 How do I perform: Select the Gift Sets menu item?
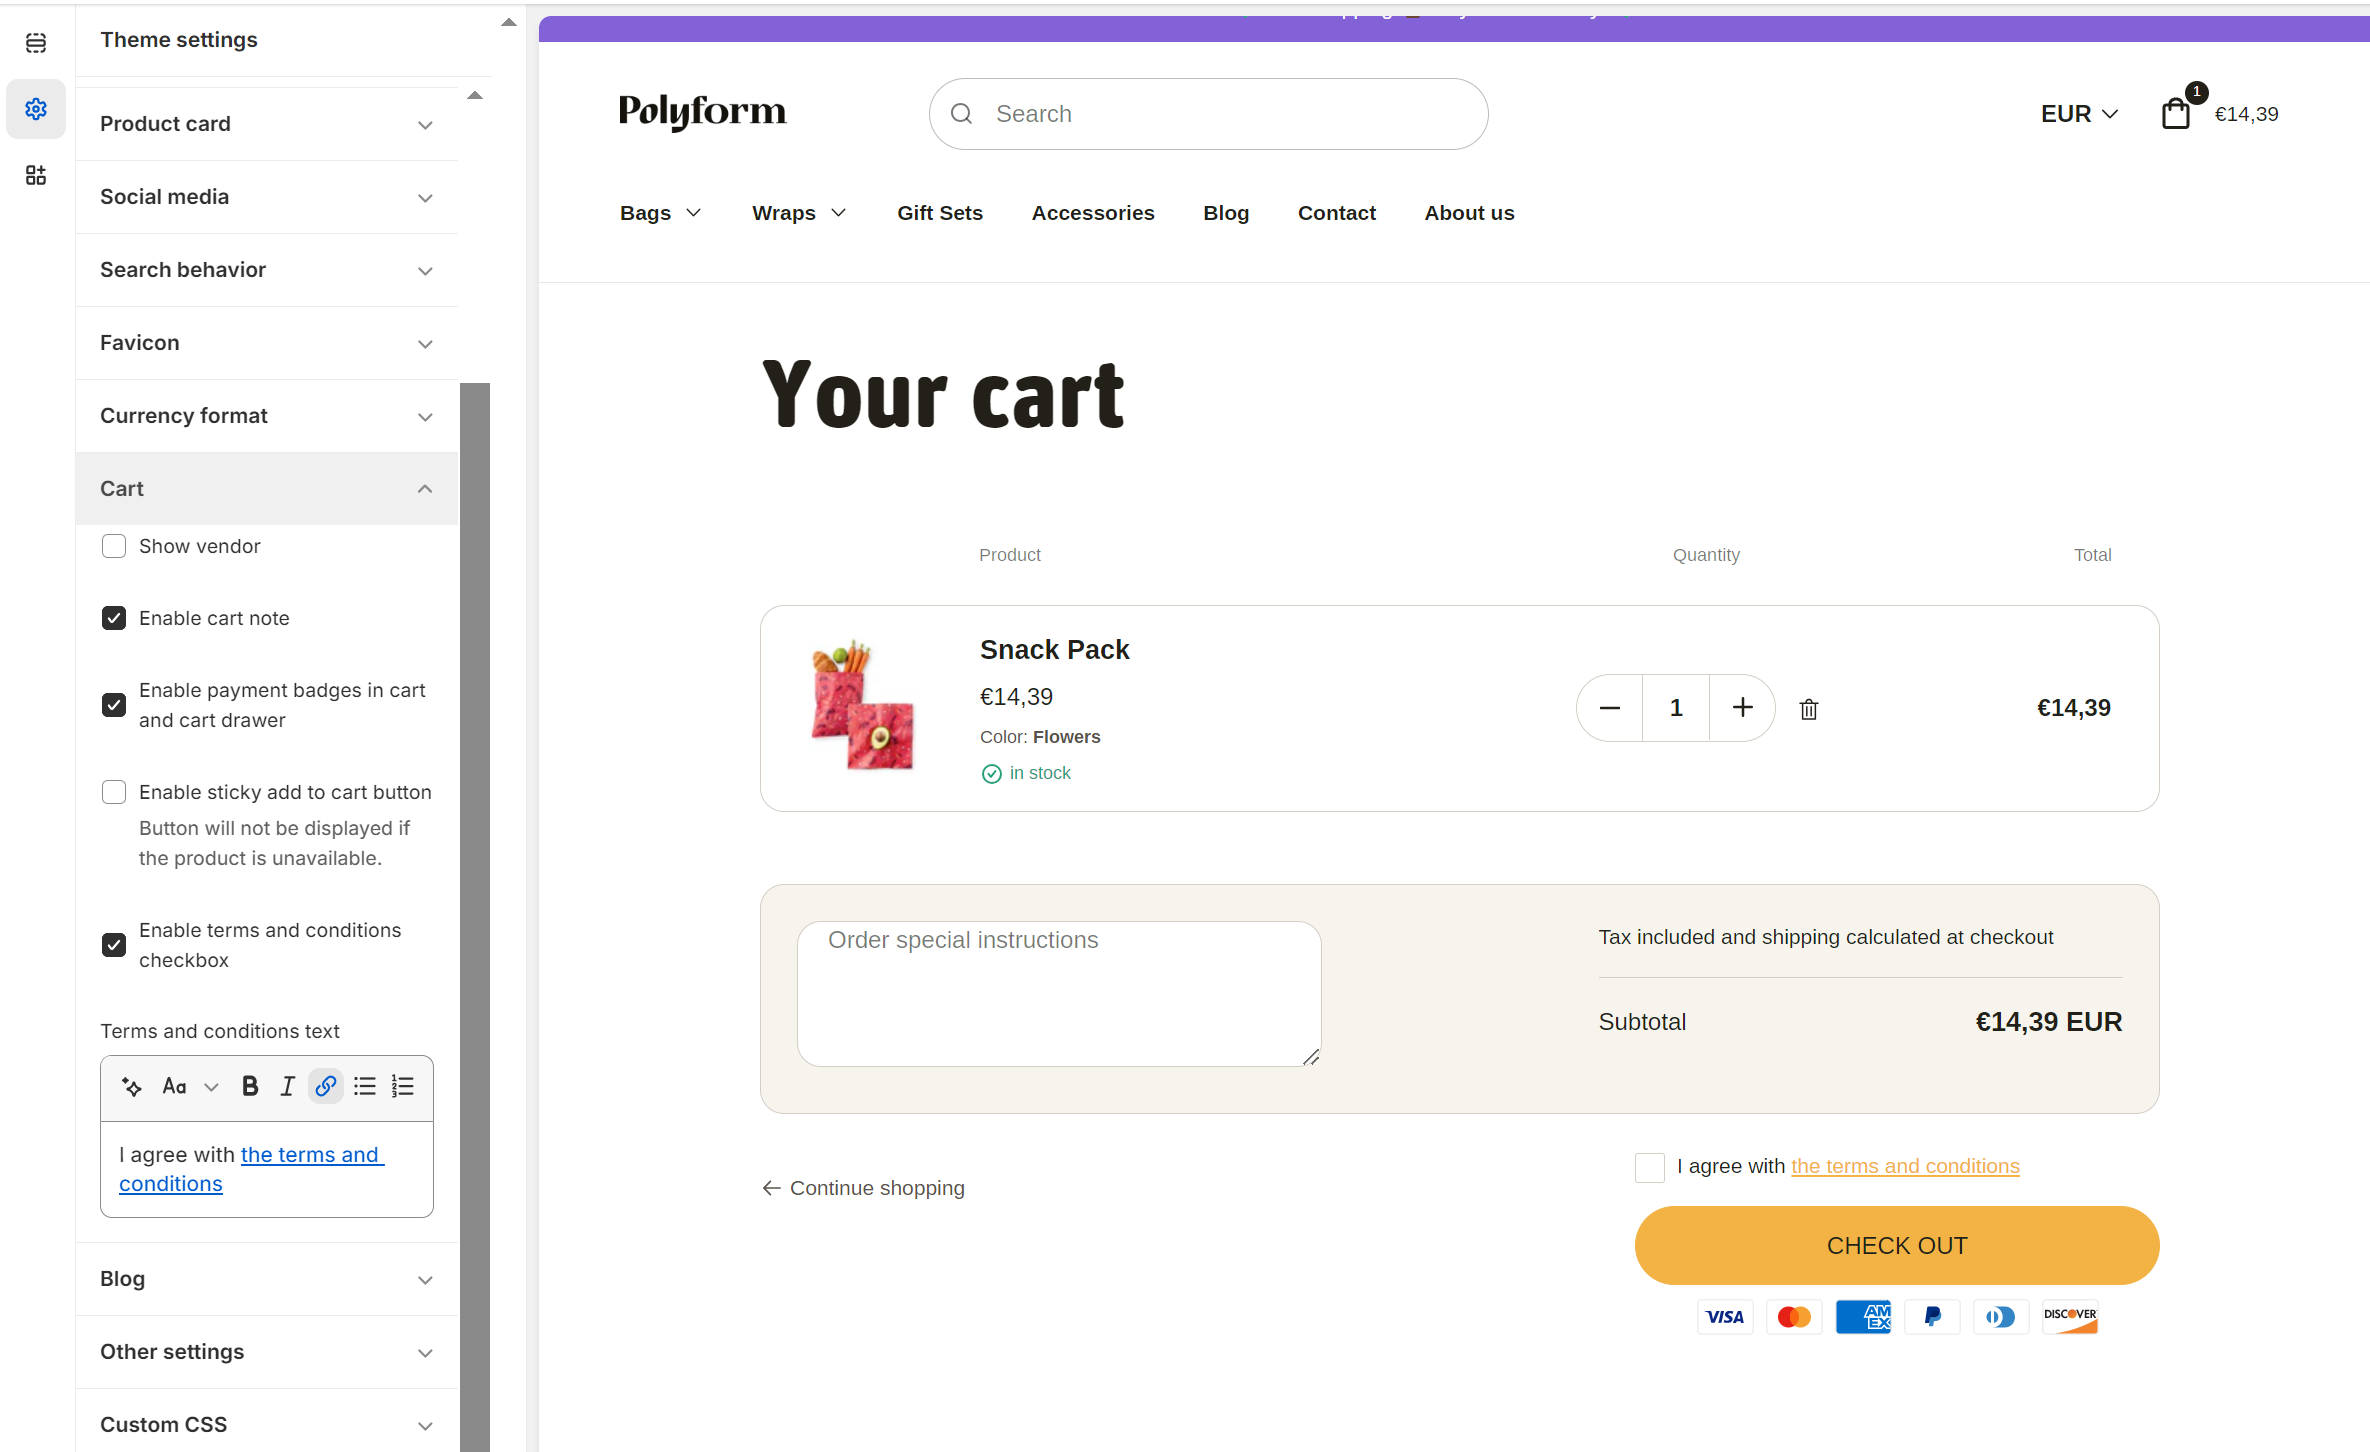[x=939, y=213]
